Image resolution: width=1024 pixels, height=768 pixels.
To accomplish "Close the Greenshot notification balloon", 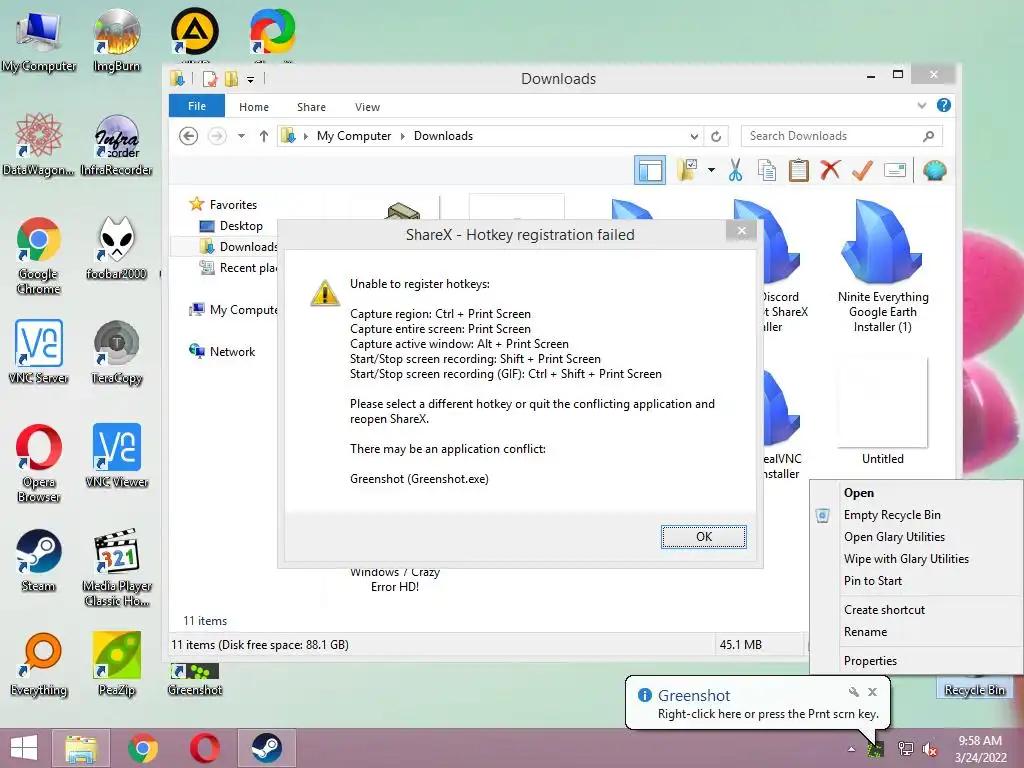I will click(x=872, y=692).
